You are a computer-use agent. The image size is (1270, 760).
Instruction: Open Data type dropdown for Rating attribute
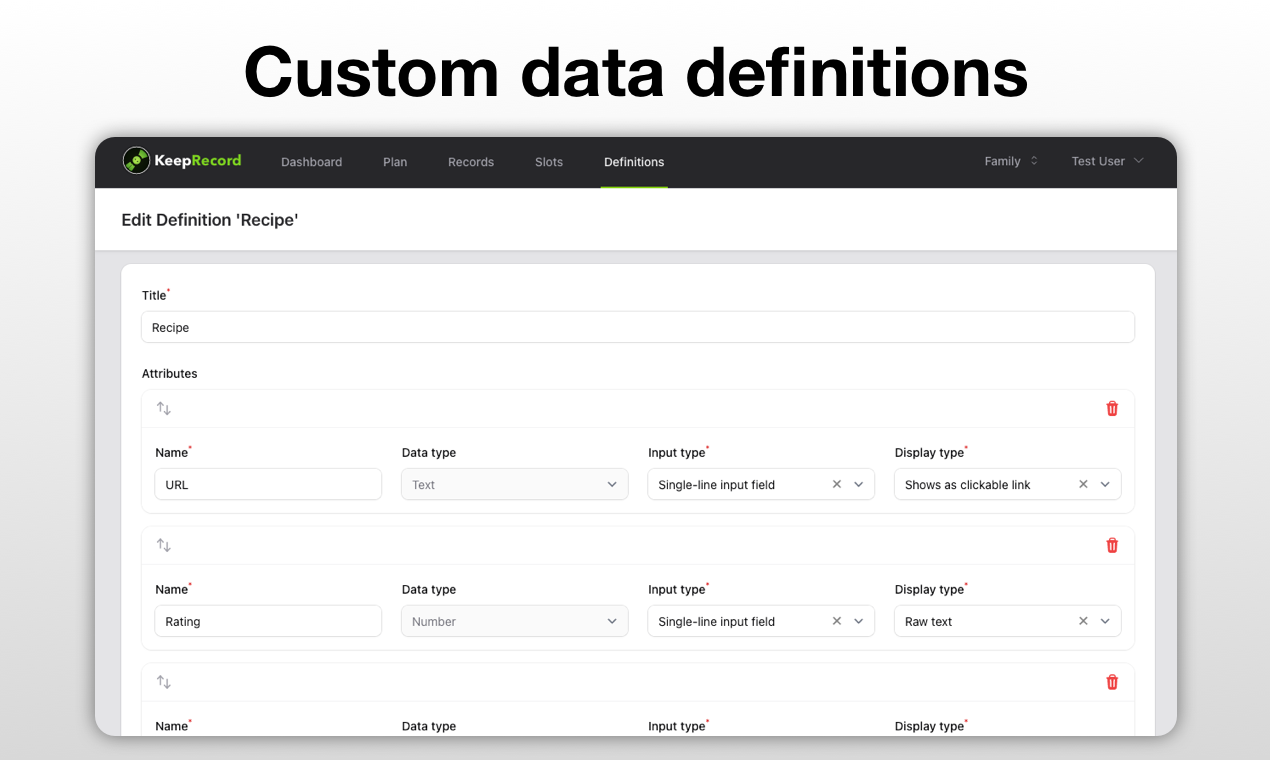tap(515, 621)
